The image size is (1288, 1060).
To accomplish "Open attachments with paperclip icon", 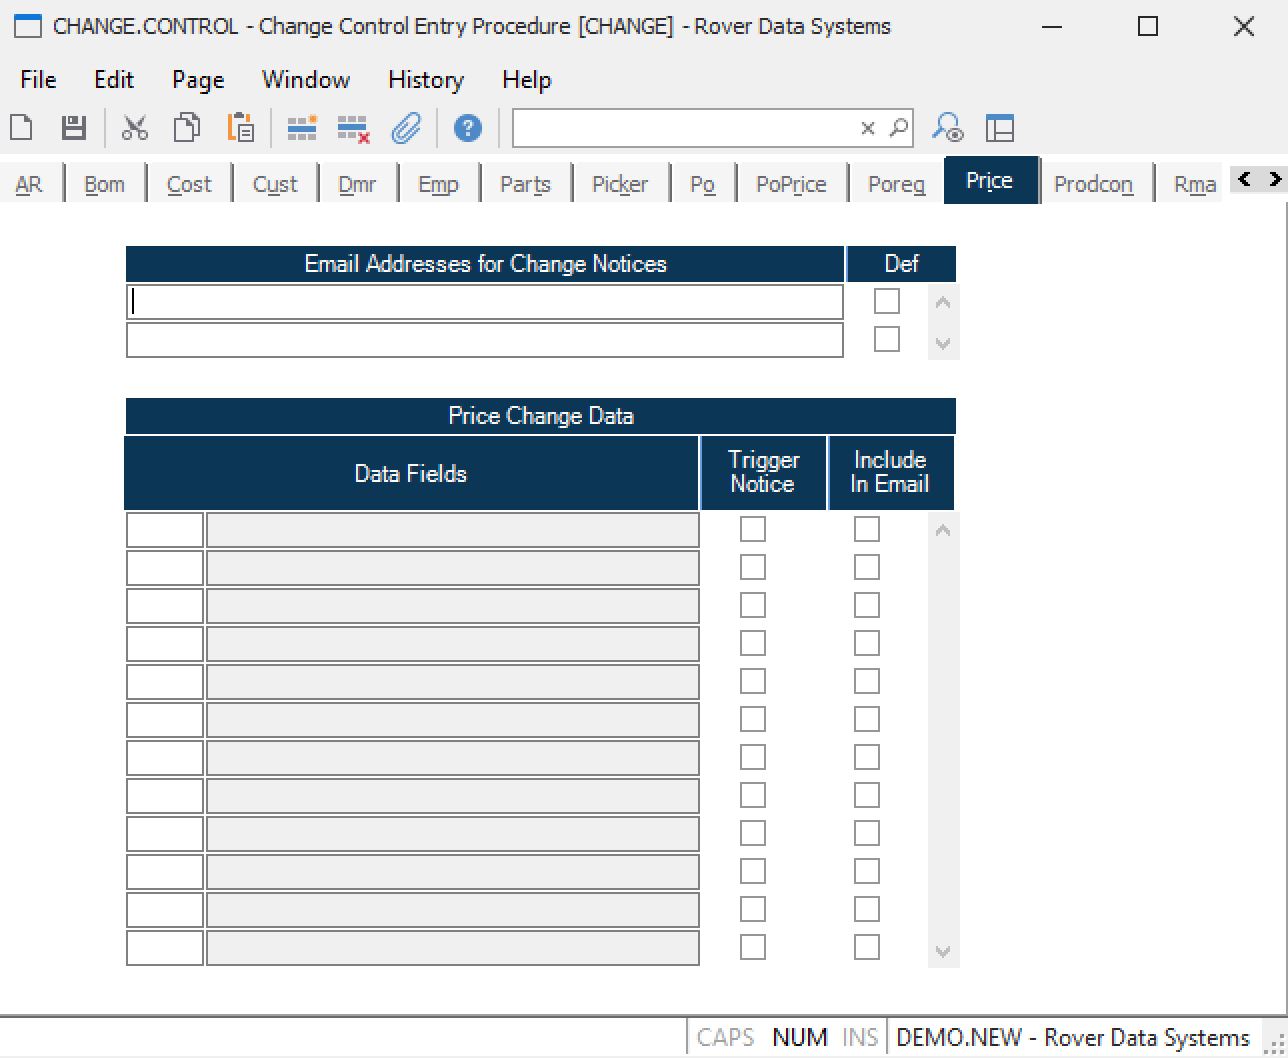I will click(x=406, y=128).
